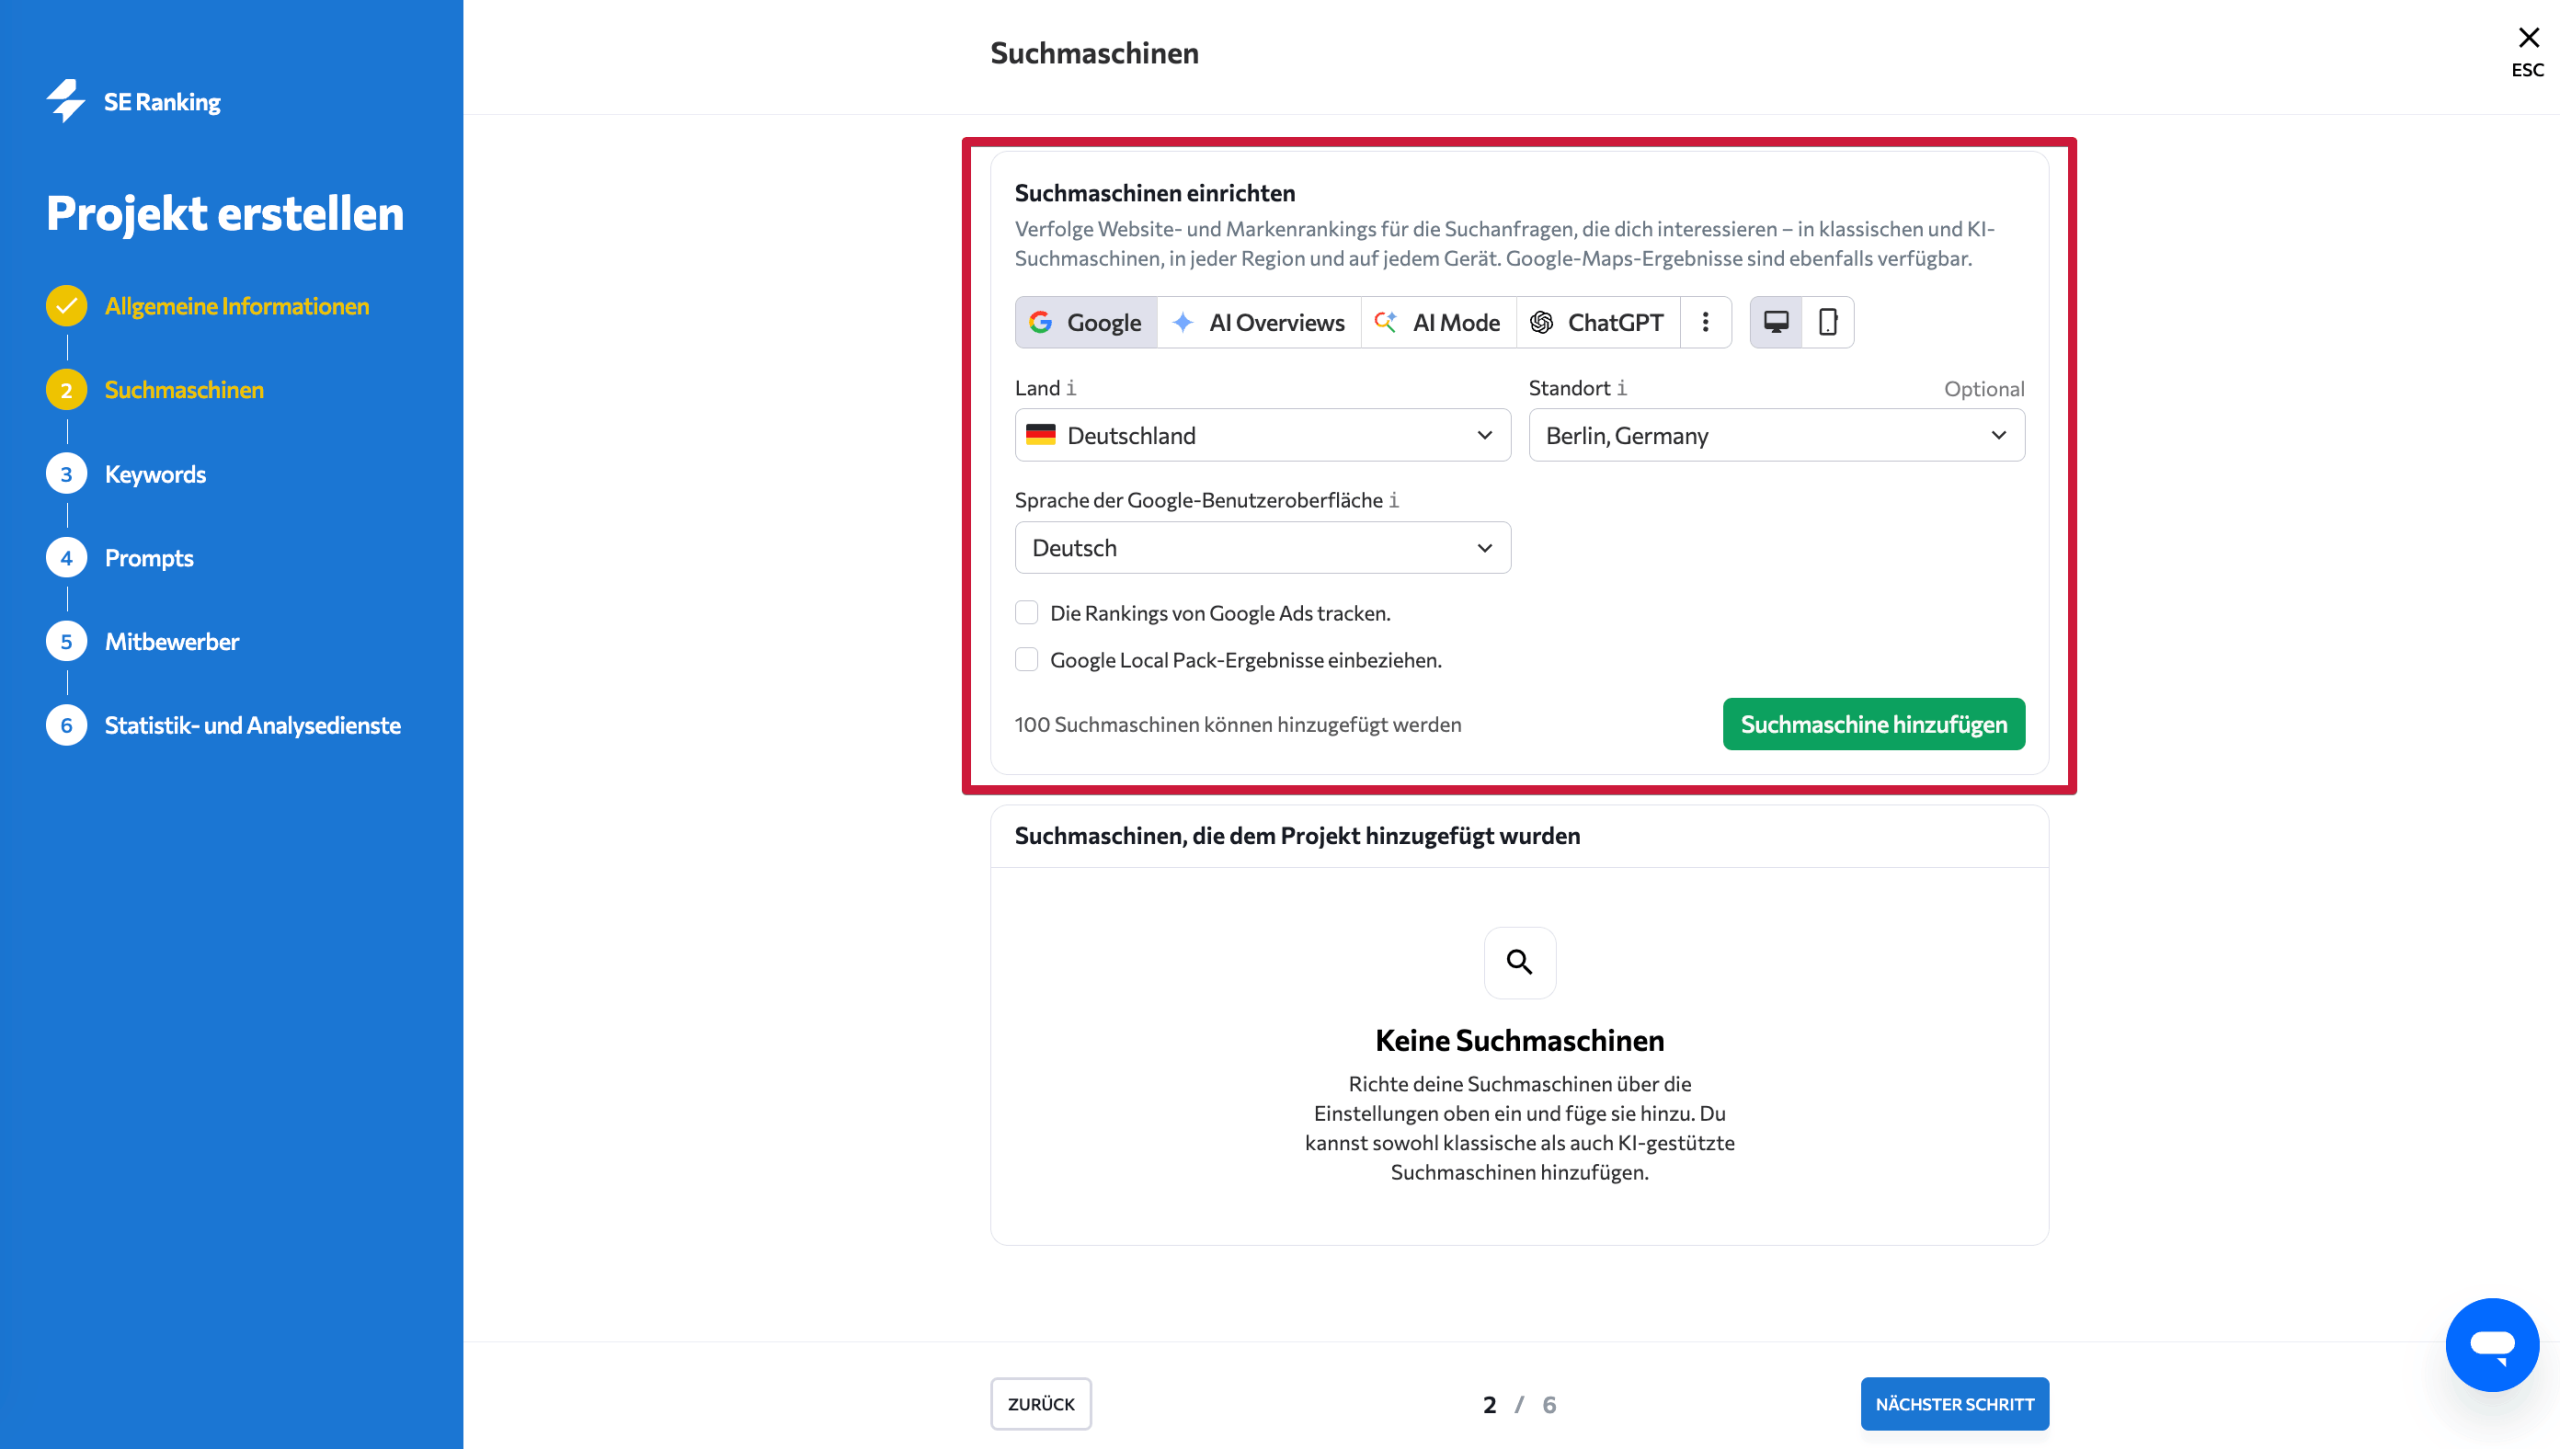
Task: Click NÄCHSTER SCHRITT button
Action: tap(1954, 1403)
